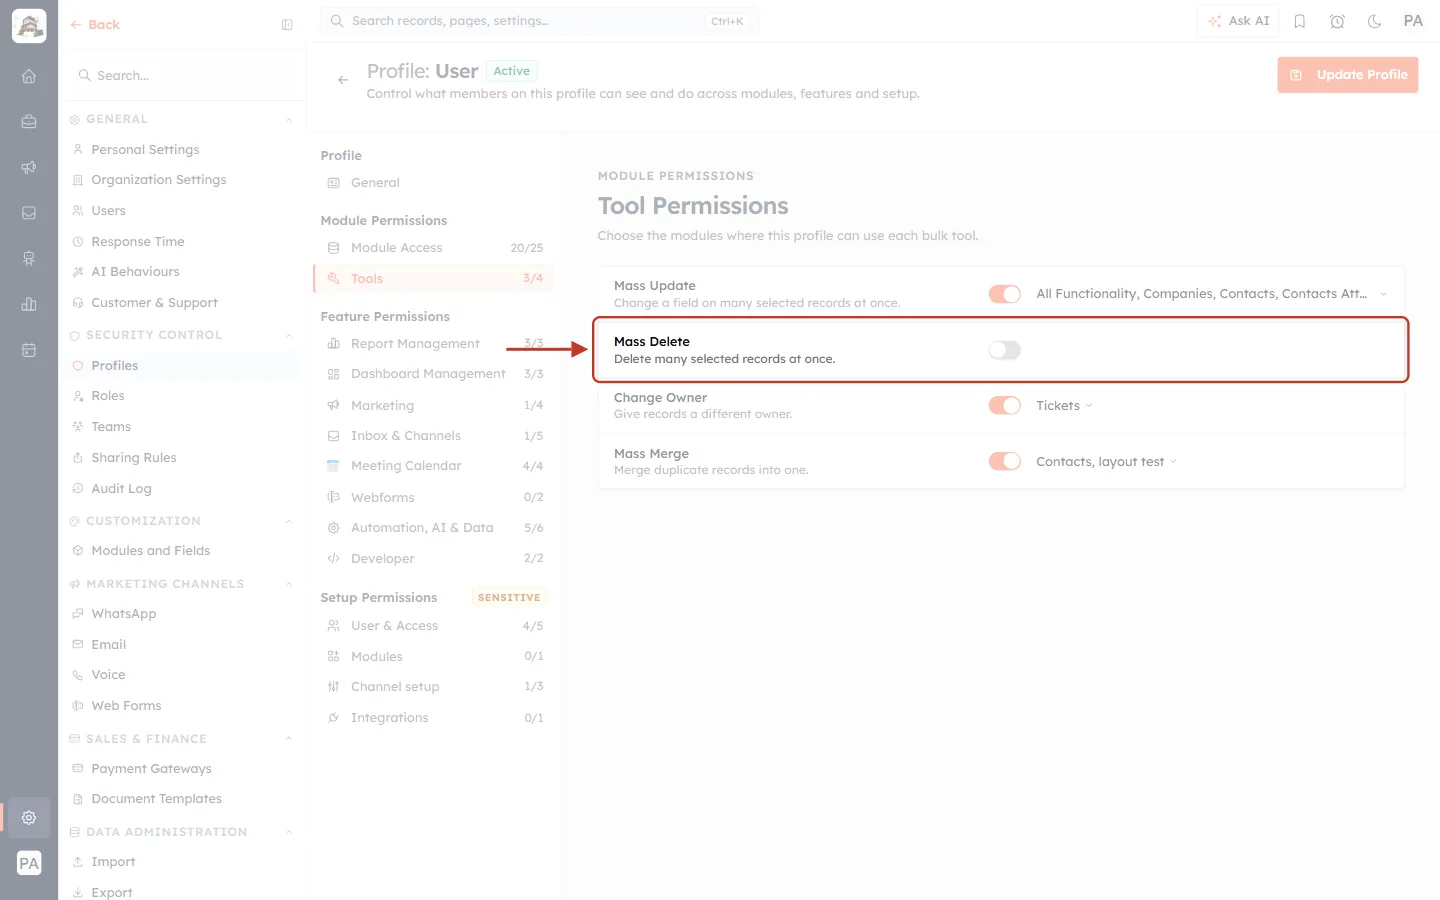Open the General profile section
This screenshot has width=1440, height=900.
[x=434, y=183]
